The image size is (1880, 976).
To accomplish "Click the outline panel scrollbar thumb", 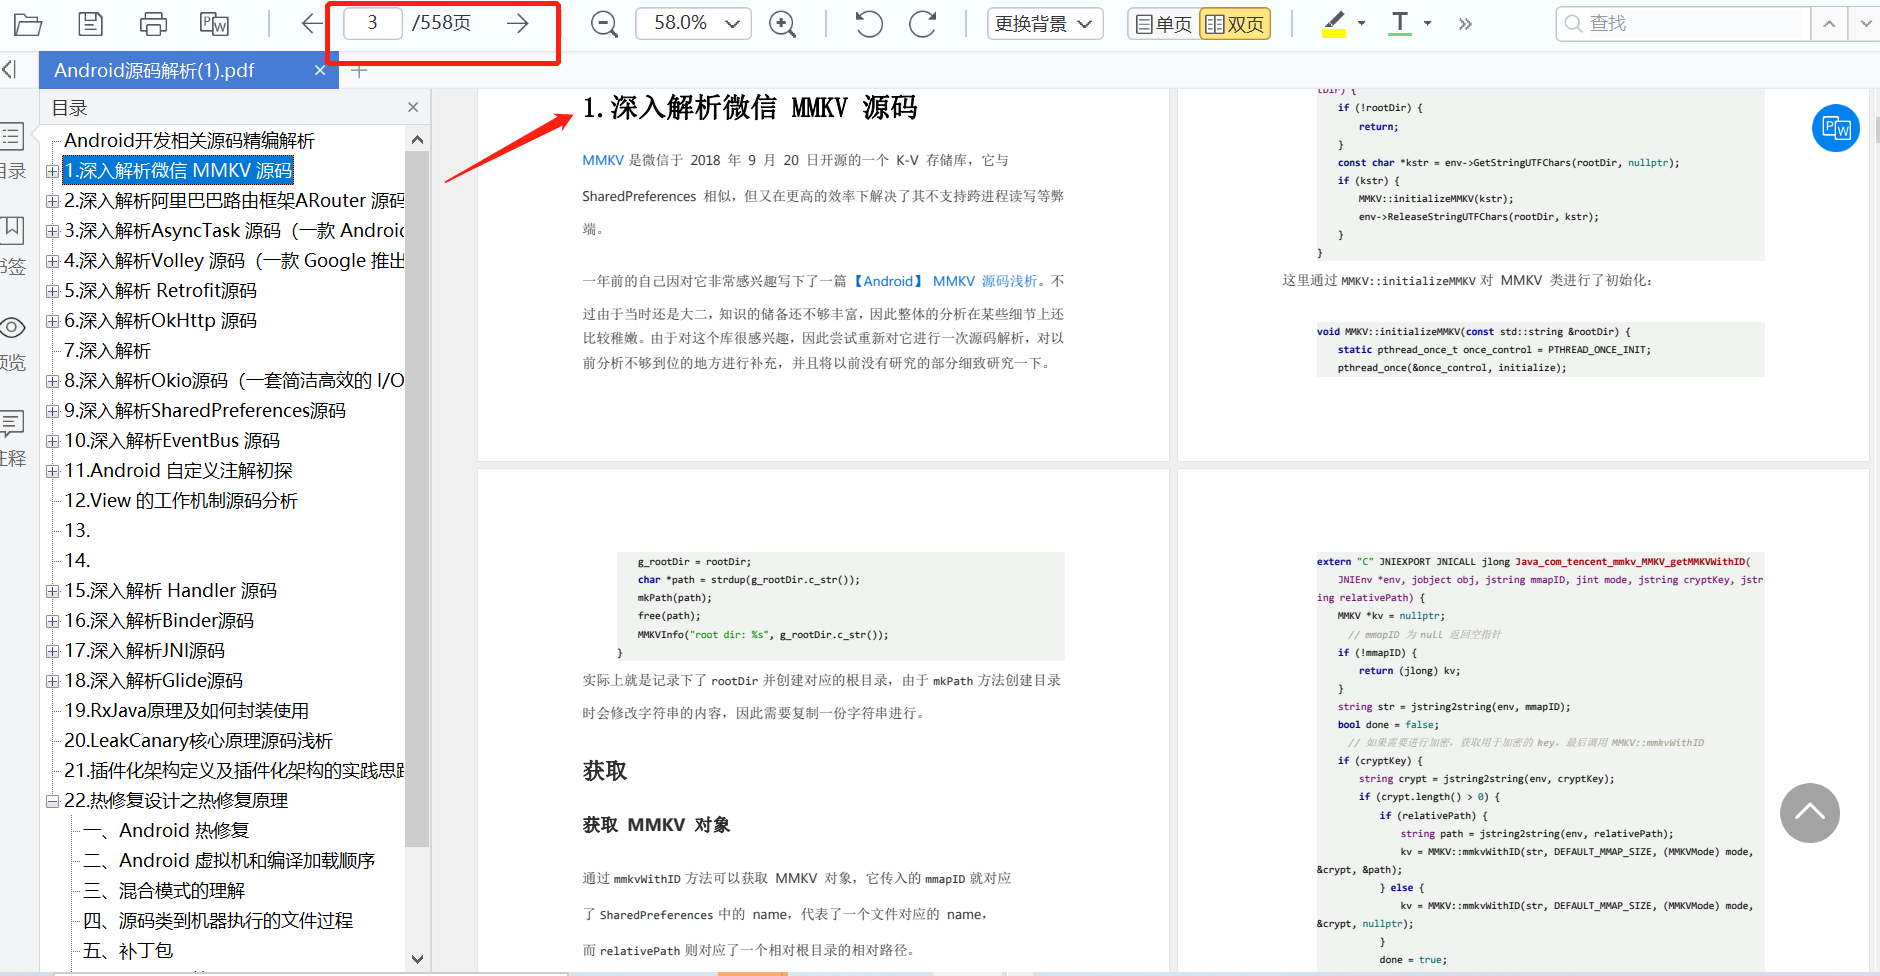I will pyautogui.click(x=417, y=498).
